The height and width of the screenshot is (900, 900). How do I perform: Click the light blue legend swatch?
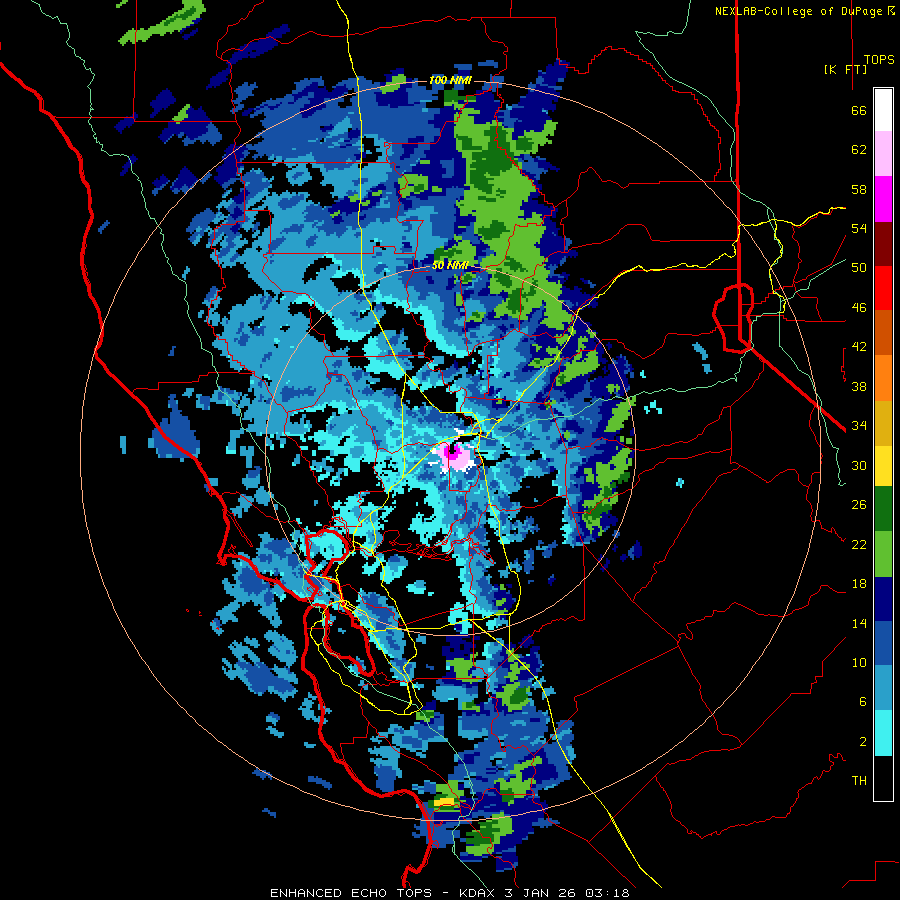coord(883,688)
